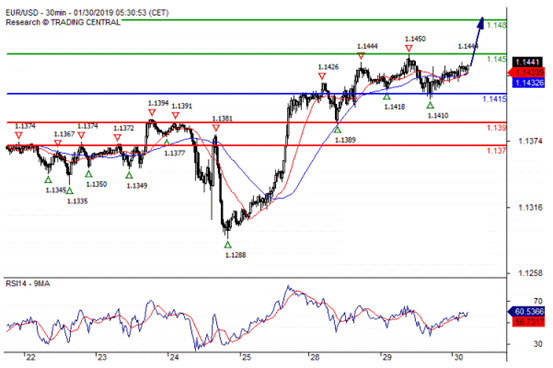Click the blue pivot line label 1.1415
Image resolution: width=553 pixels, height=368 pixels.
(x=494, y=99)
